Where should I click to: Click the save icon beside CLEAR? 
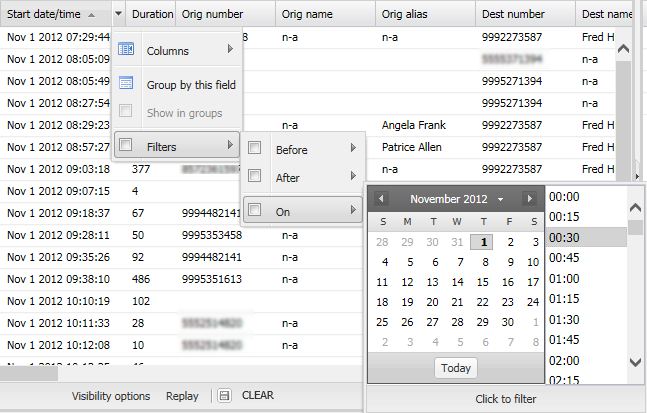225,396
